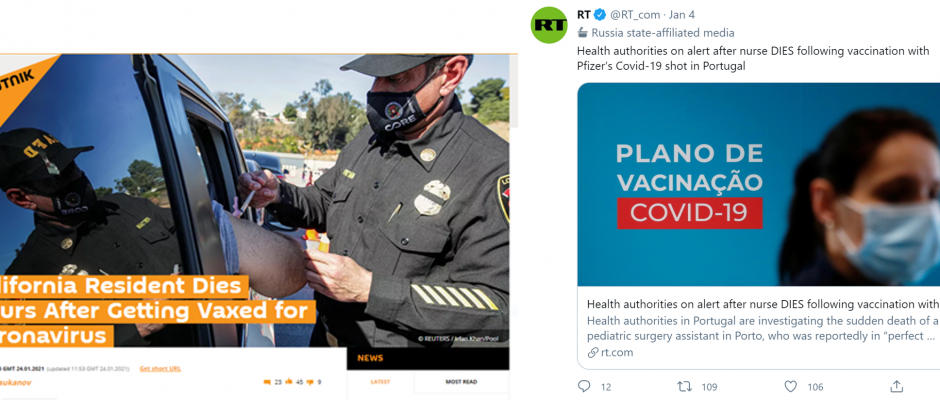Retweet the RT post
Image resolution: width=940 pixels, height=400 pixels.
[684, 386]
